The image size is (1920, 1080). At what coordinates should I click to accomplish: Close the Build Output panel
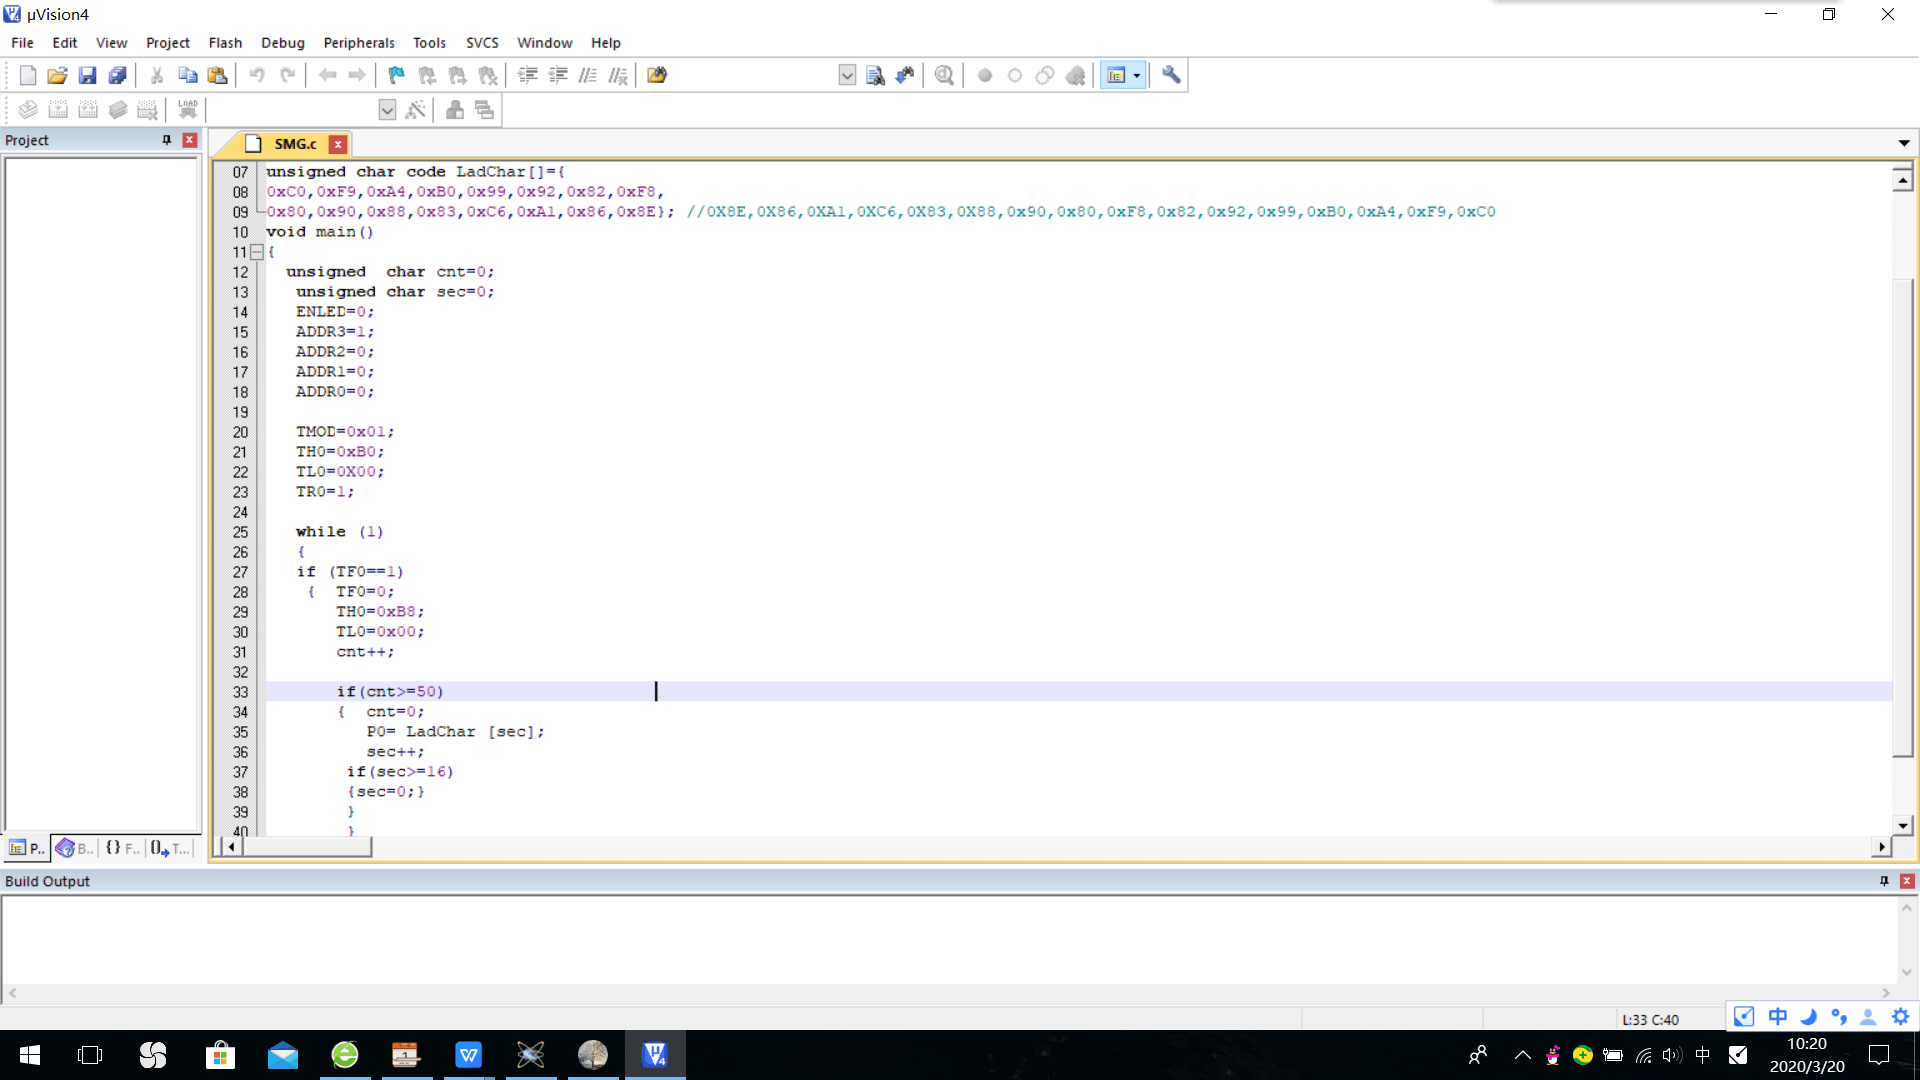coord(1907,881)
